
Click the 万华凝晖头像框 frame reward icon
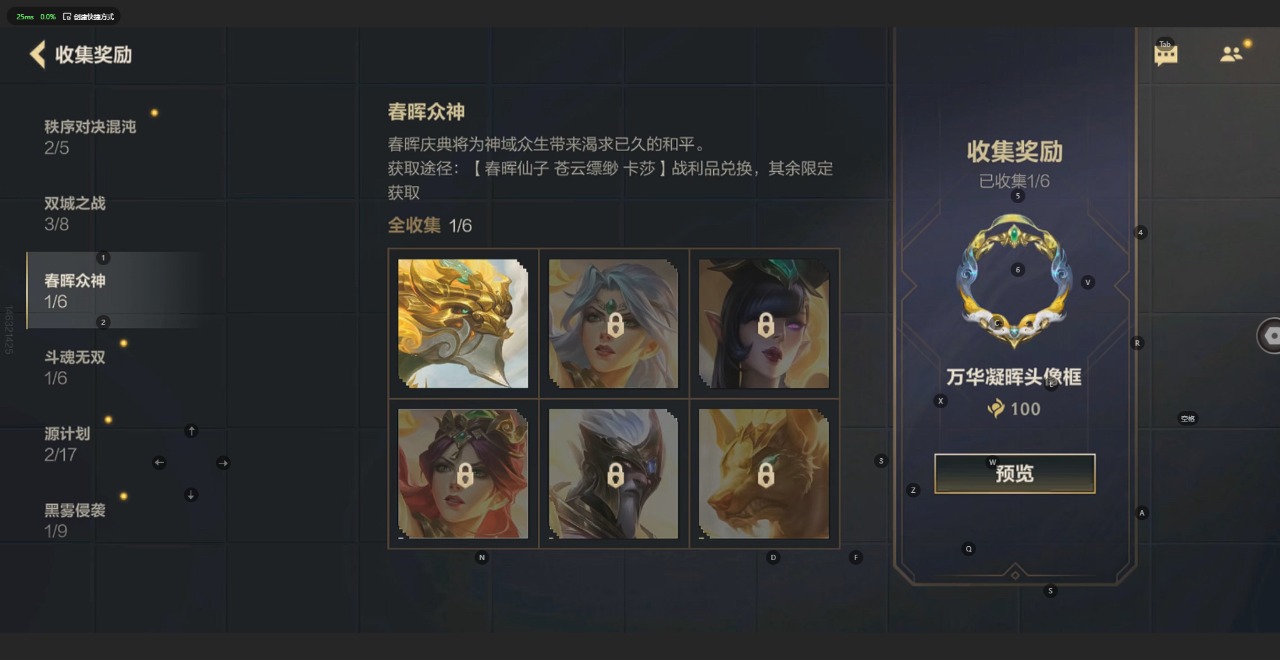(1014, 281)
